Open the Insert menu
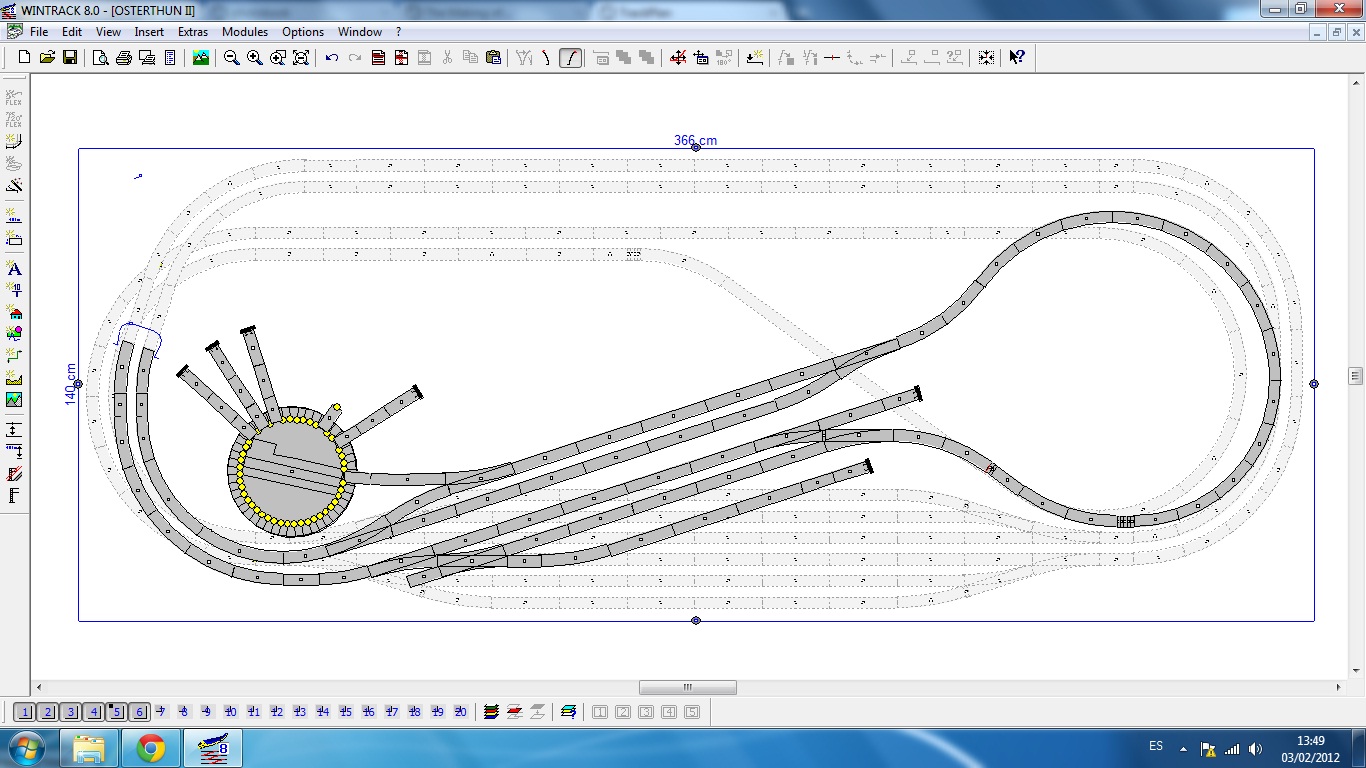This screenshot has width=1366, height=768. pos(149,32)
